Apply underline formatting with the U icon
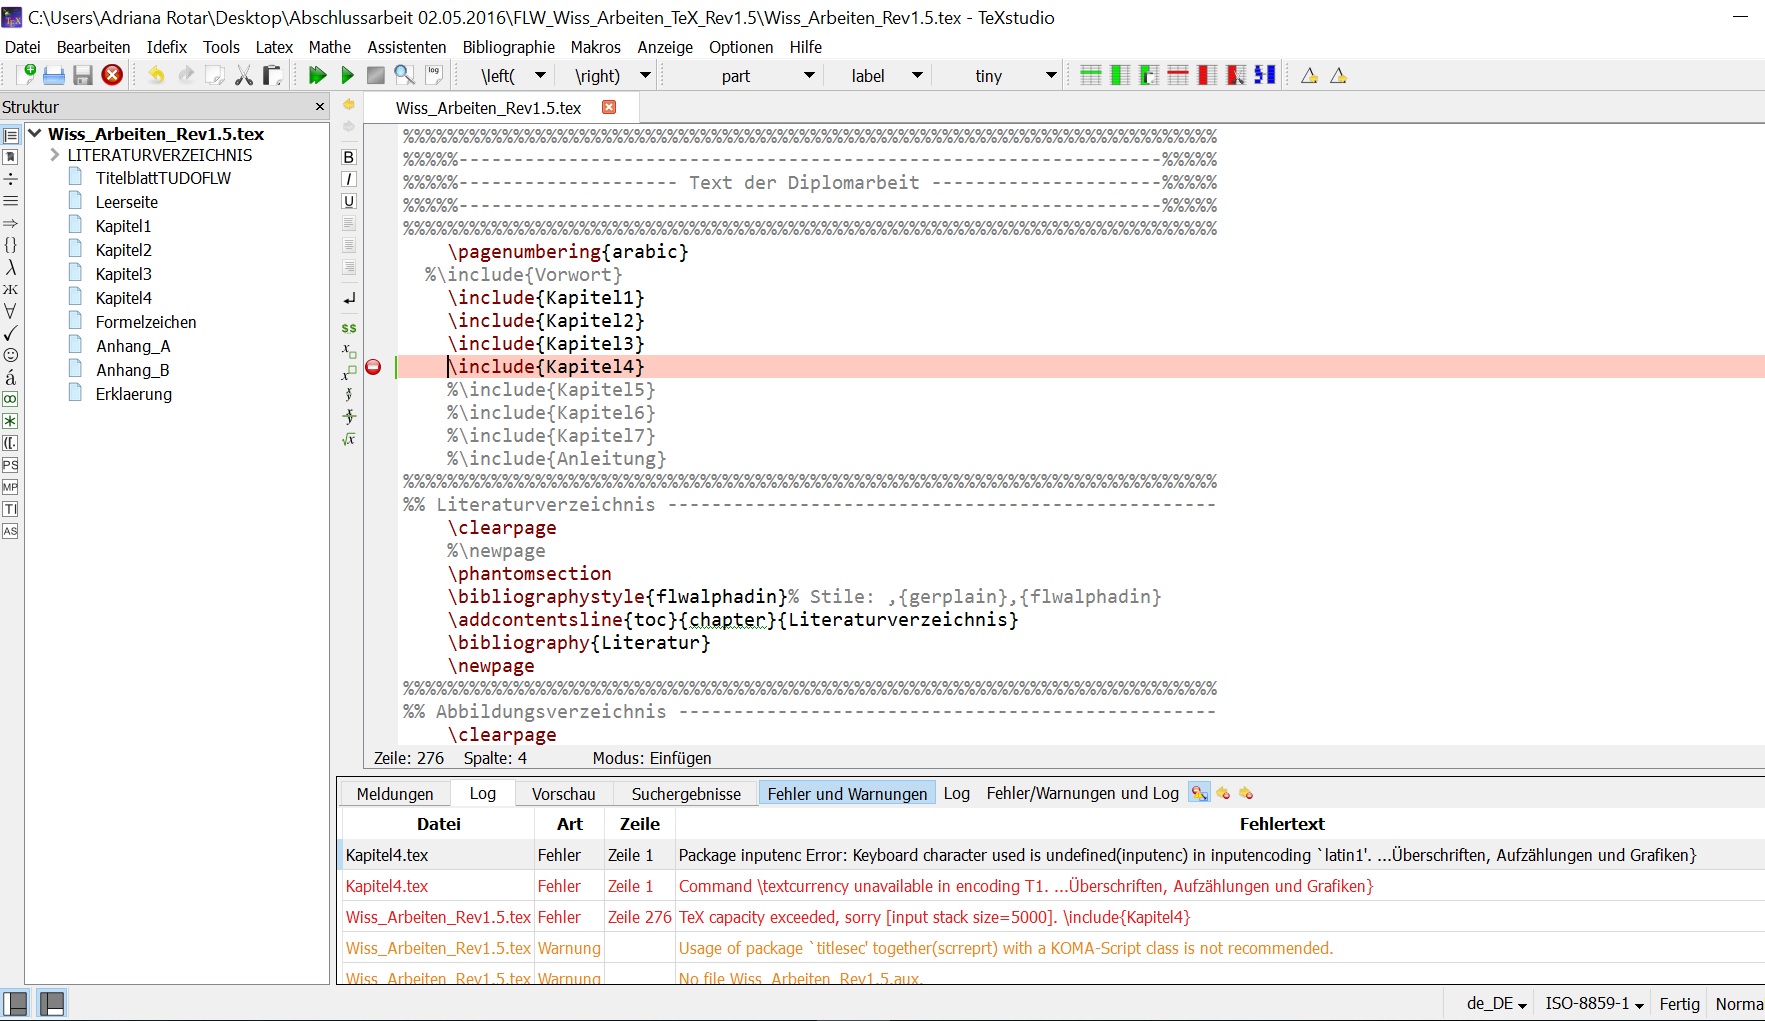Screen dimensions: 1765x1021 349,201
